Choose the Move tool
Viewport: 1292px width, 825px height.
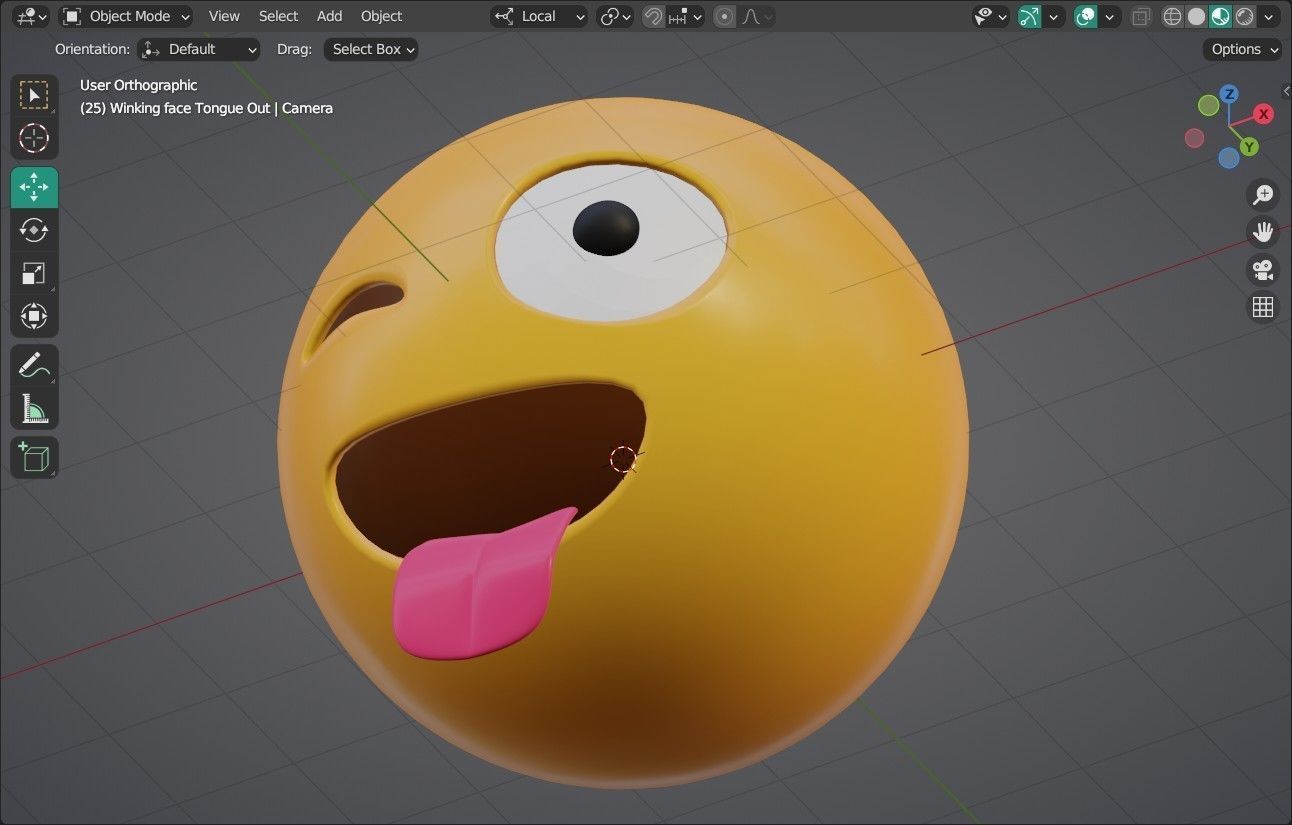(34, 188)
